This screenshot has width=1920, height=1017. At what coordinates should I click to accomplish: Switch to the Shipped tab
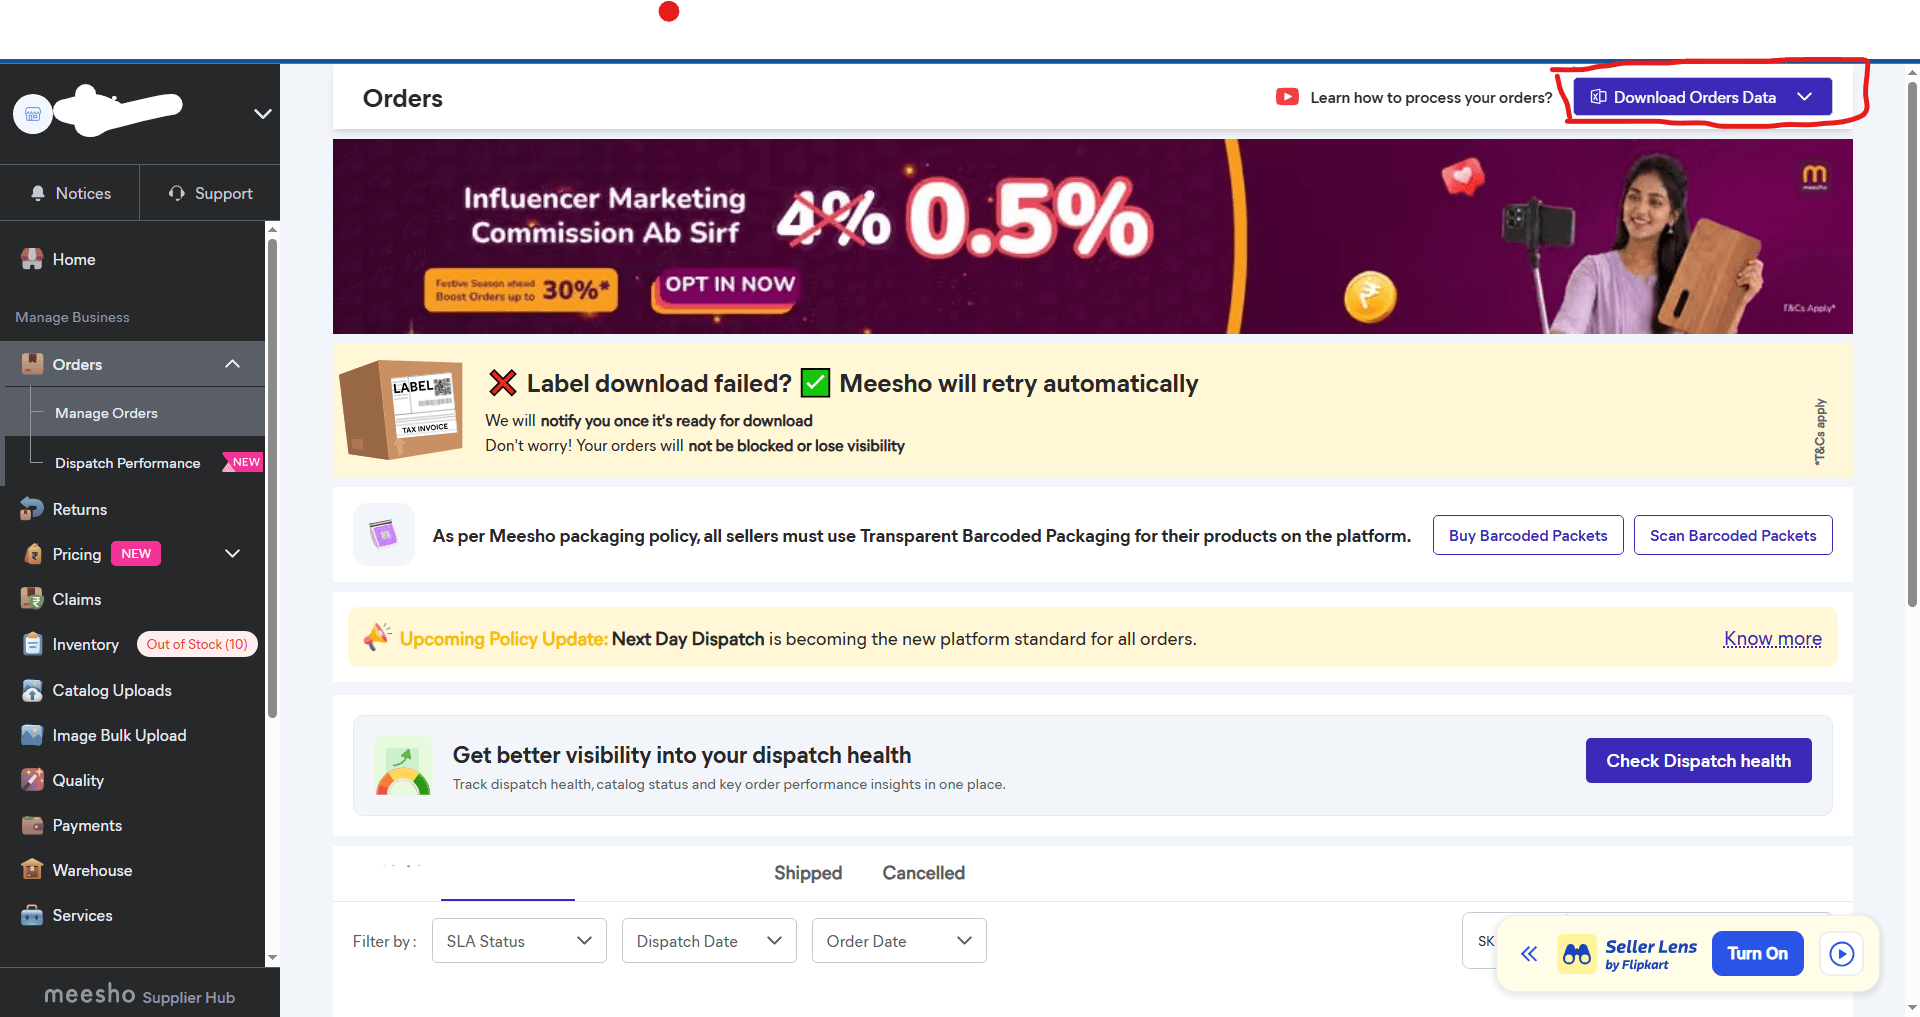click(x=808, y=873)
